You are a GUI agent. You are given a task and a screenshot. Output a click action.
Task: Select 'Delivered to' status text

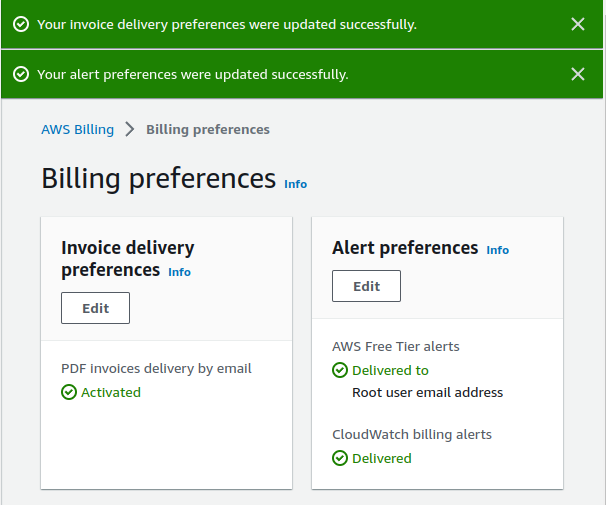(x=390, y=370)
